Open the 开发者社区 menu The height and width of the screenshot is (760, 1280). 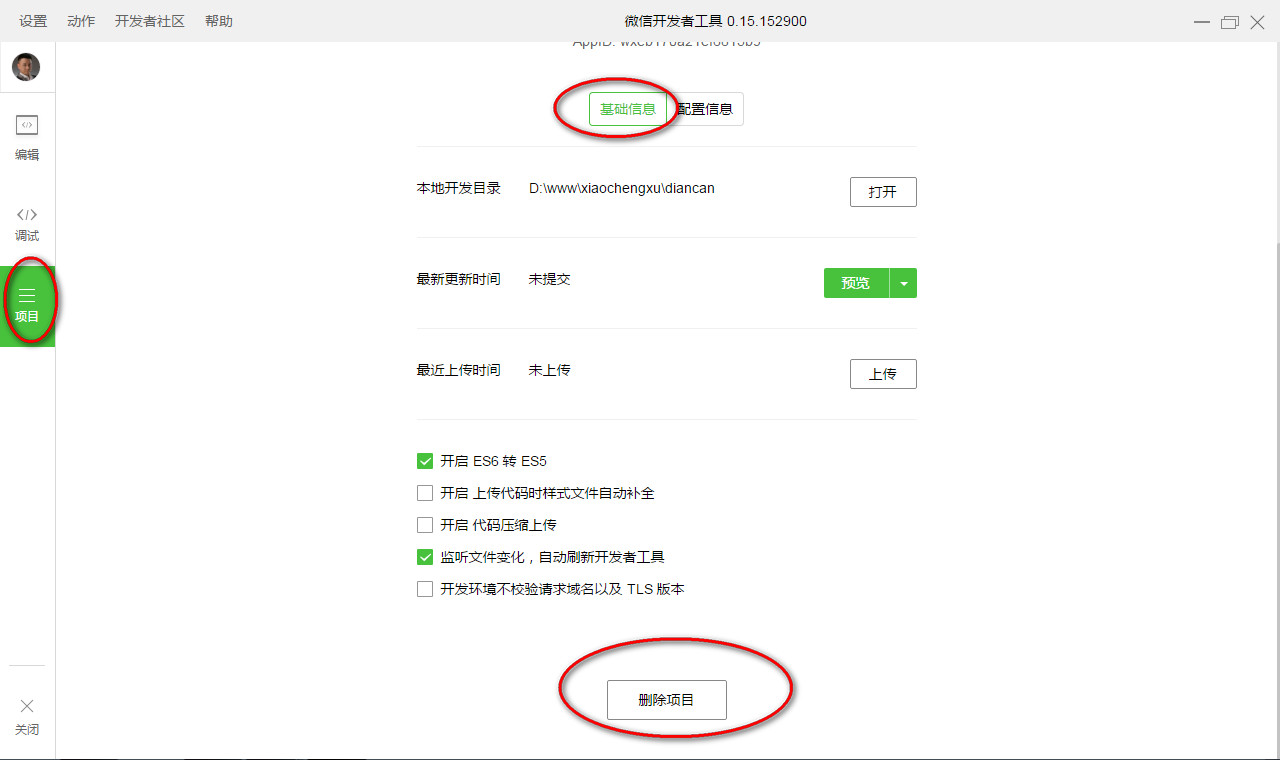pyautogui.click(x=150, y=21)
